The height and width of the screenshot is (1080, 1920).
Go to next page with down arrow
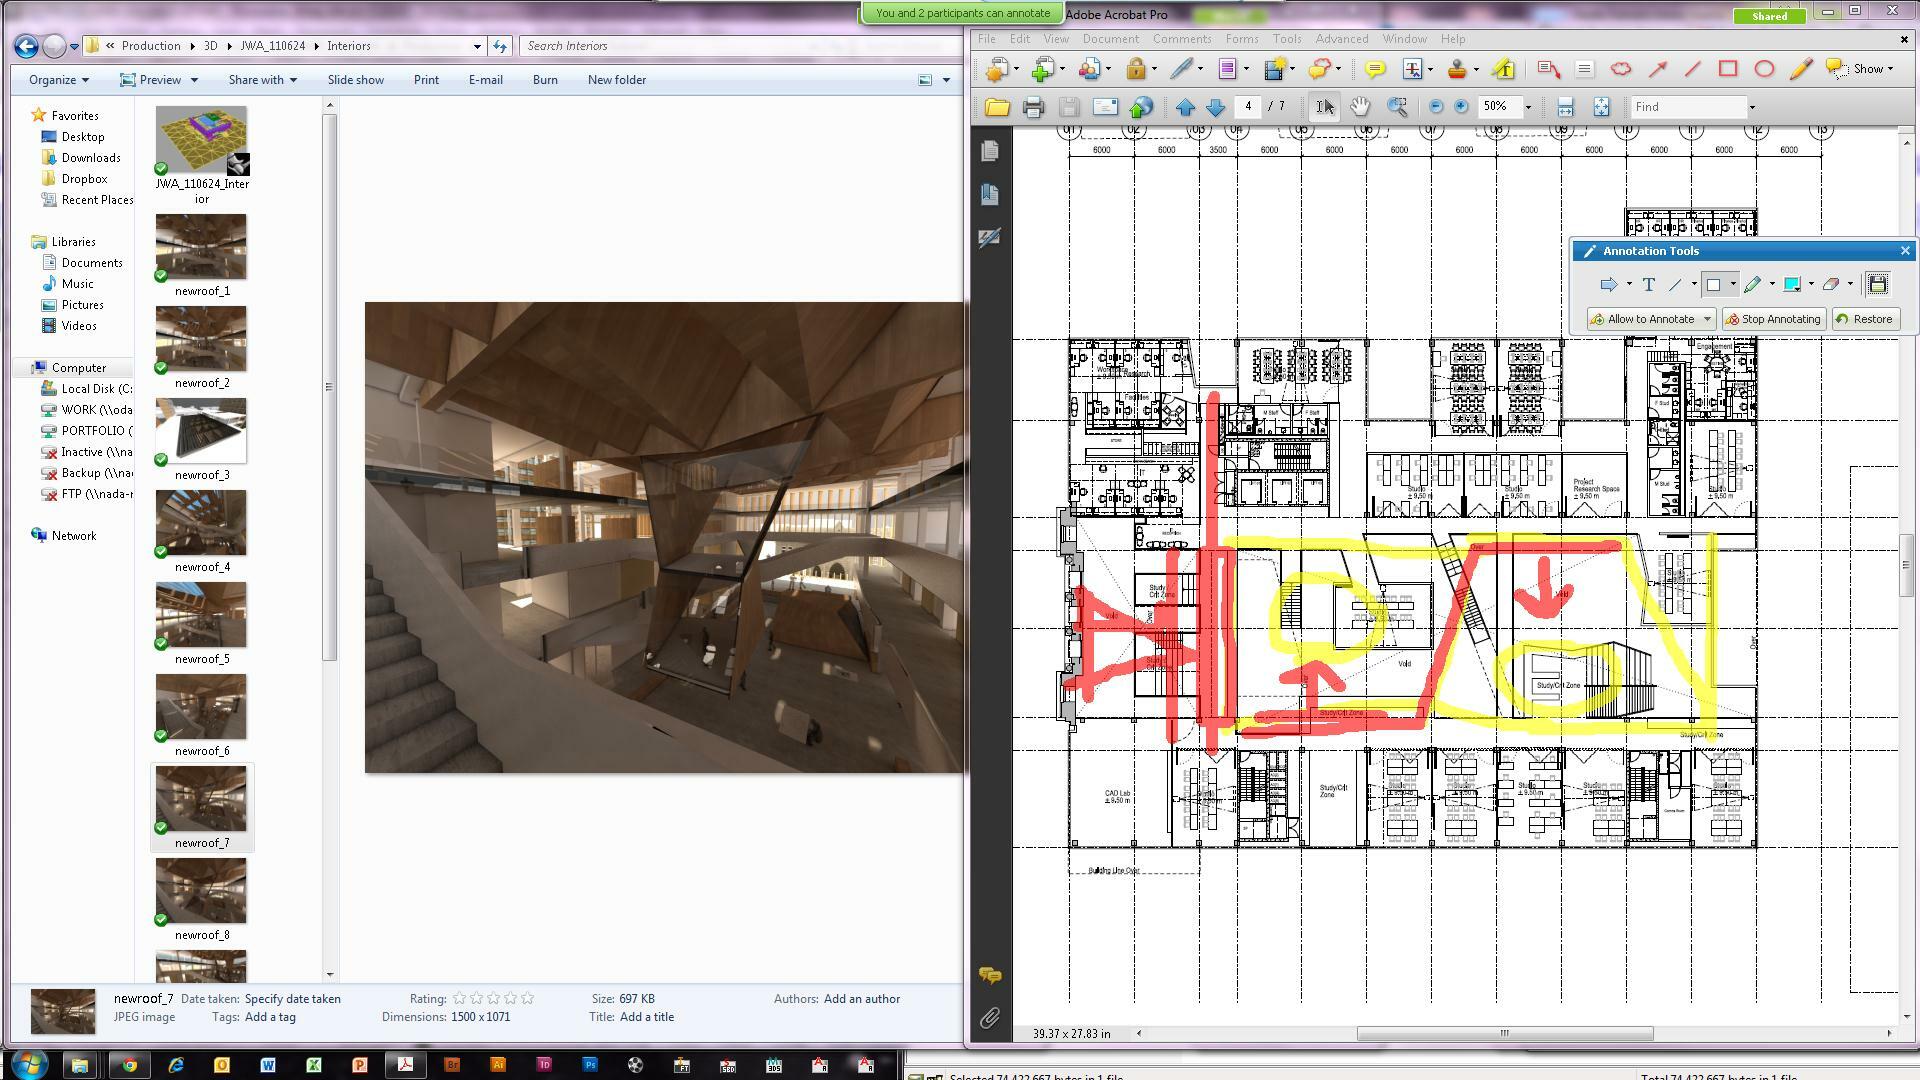coord(1215,107)
